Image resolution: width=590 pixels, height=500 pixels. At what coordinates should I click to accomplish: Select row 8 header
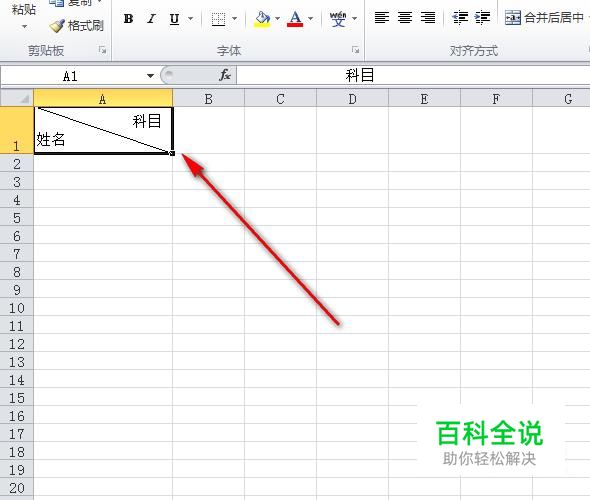[17, 271]
